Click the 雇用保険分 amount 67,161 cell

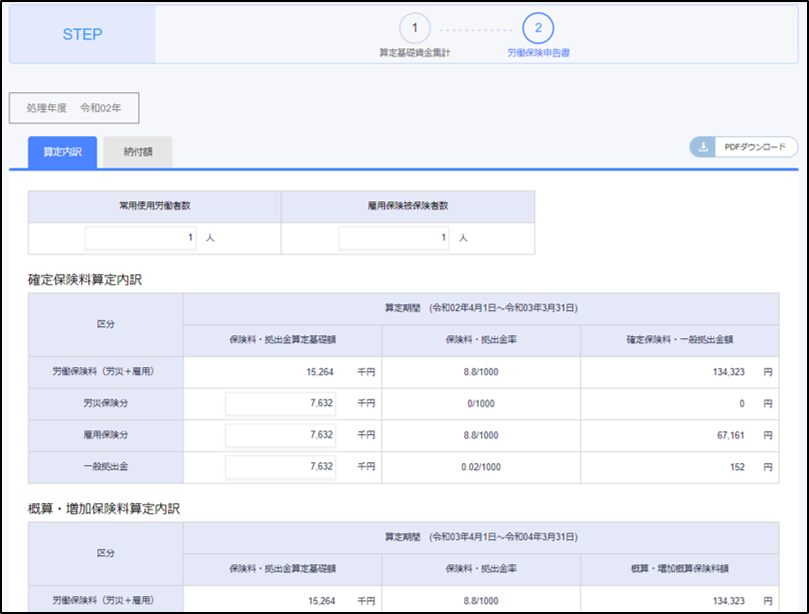(x=732, y=435)
